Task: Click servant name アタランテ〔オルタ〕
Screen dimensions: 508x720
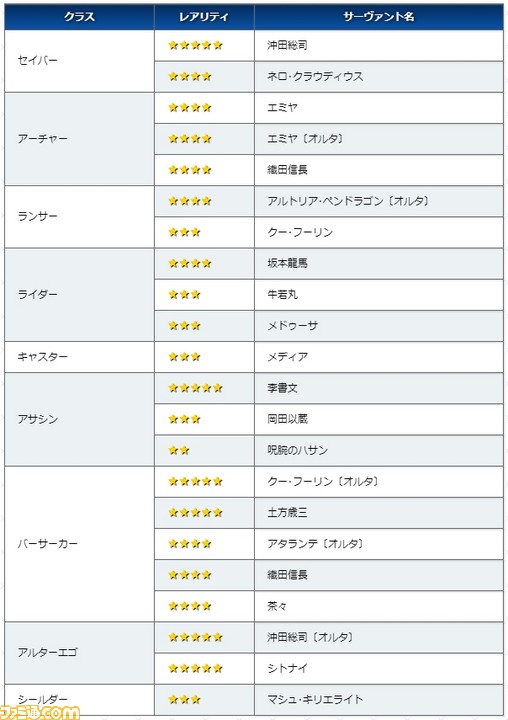Action: click(316, 544)
